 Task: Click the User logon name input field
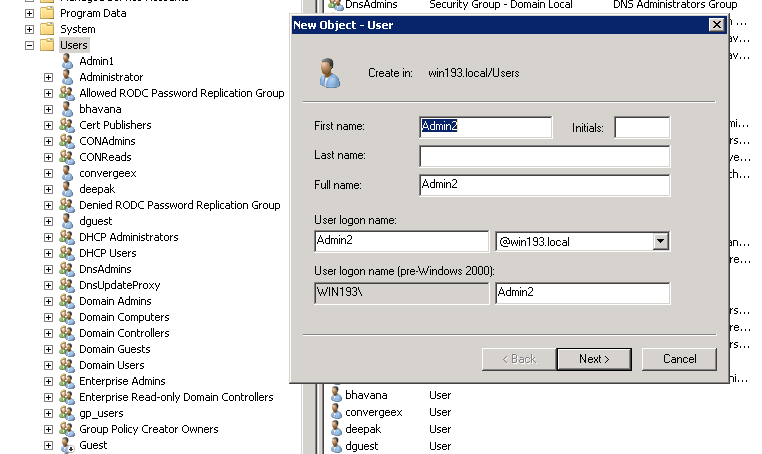[x=401, y=241]
